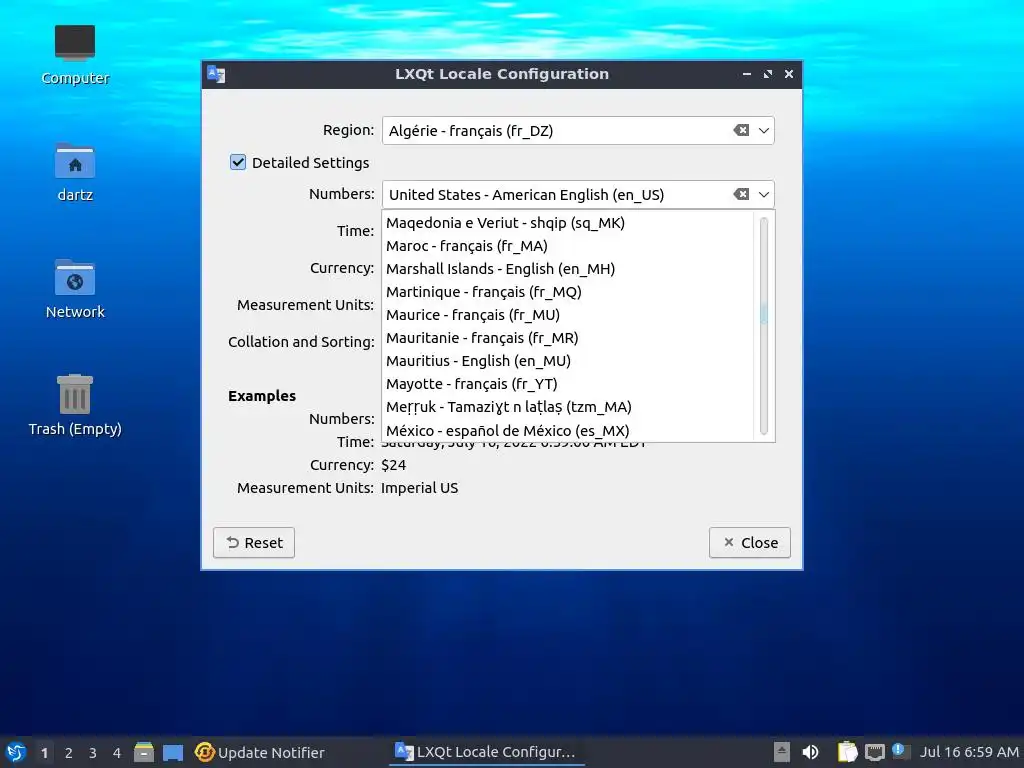1024x768 pixels.
Task: Collapse the Numbers dropdown arrow
Action: click(x=763, y=194)
